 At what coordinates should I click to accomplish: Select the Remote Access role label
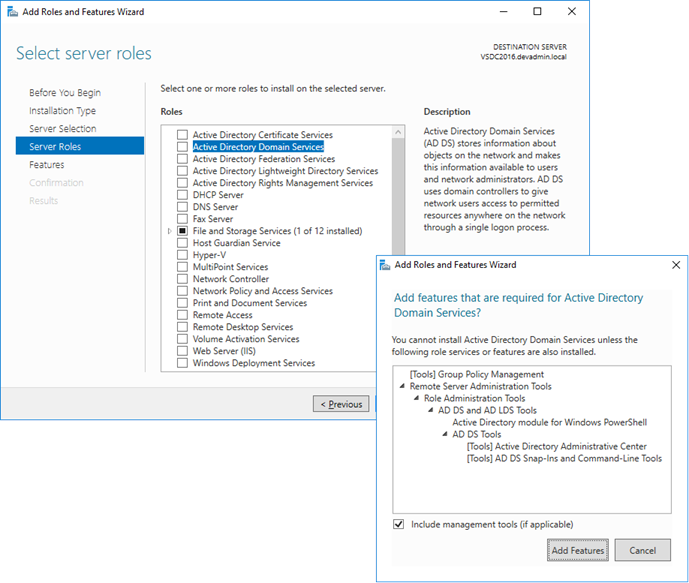click(222, 315)
